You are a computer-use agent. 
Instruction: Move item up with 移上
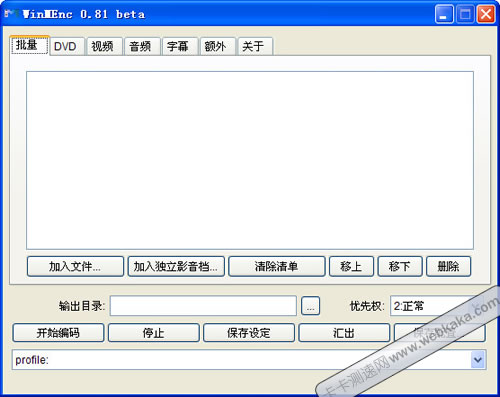click(351, 266)
